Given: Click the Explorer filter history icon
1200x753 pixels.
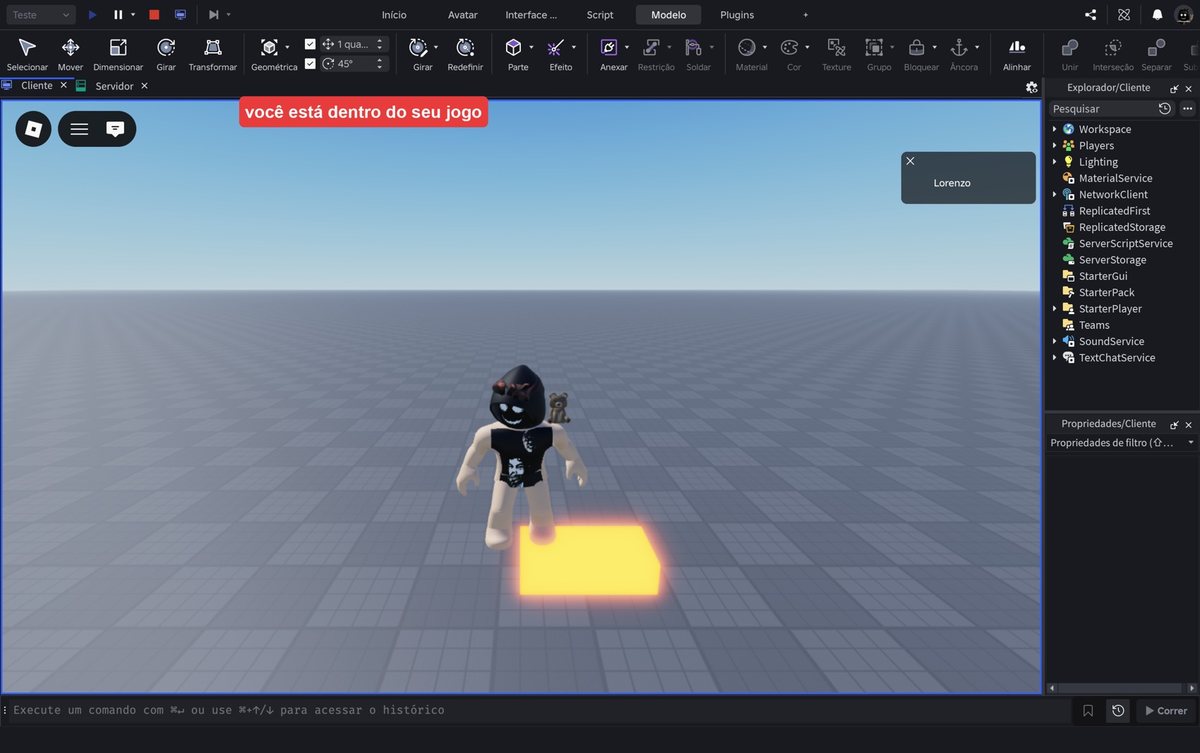Looking at the screenshot, I should coord(1164,108).
